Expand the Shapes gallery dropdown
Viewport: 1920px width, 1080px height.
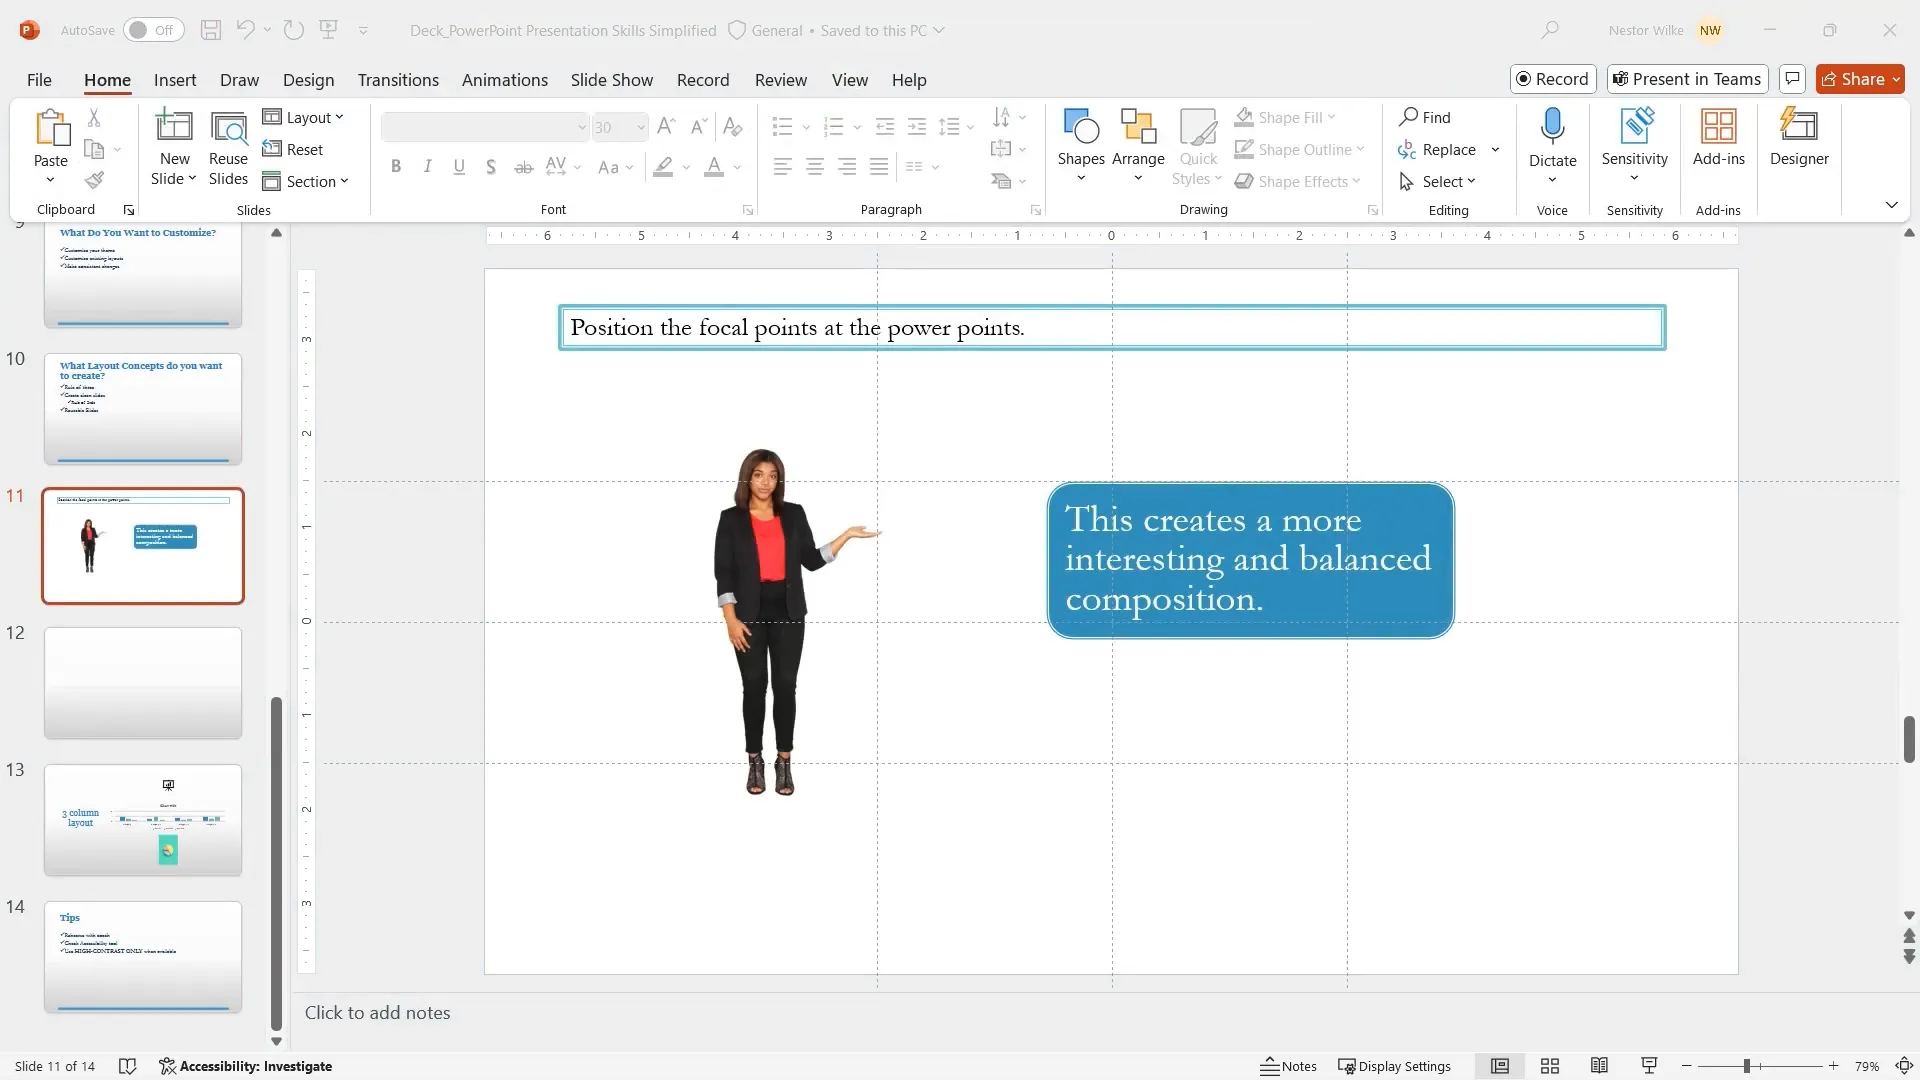pyautogui.click(x=1081, y=178)
